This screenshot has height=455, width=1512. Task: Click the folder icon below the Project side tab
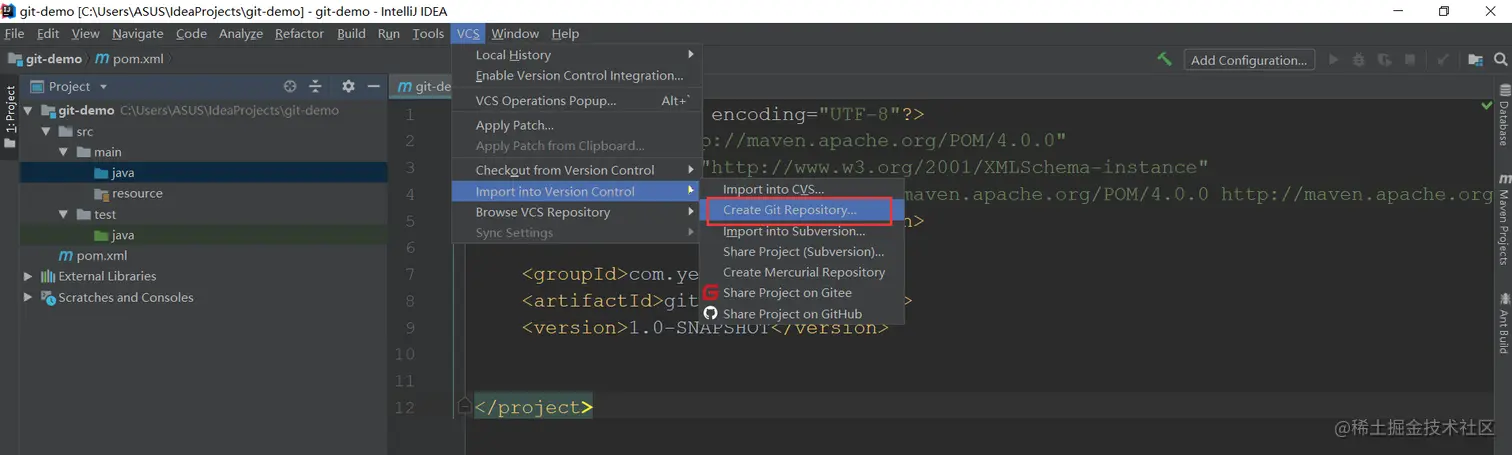10,143
